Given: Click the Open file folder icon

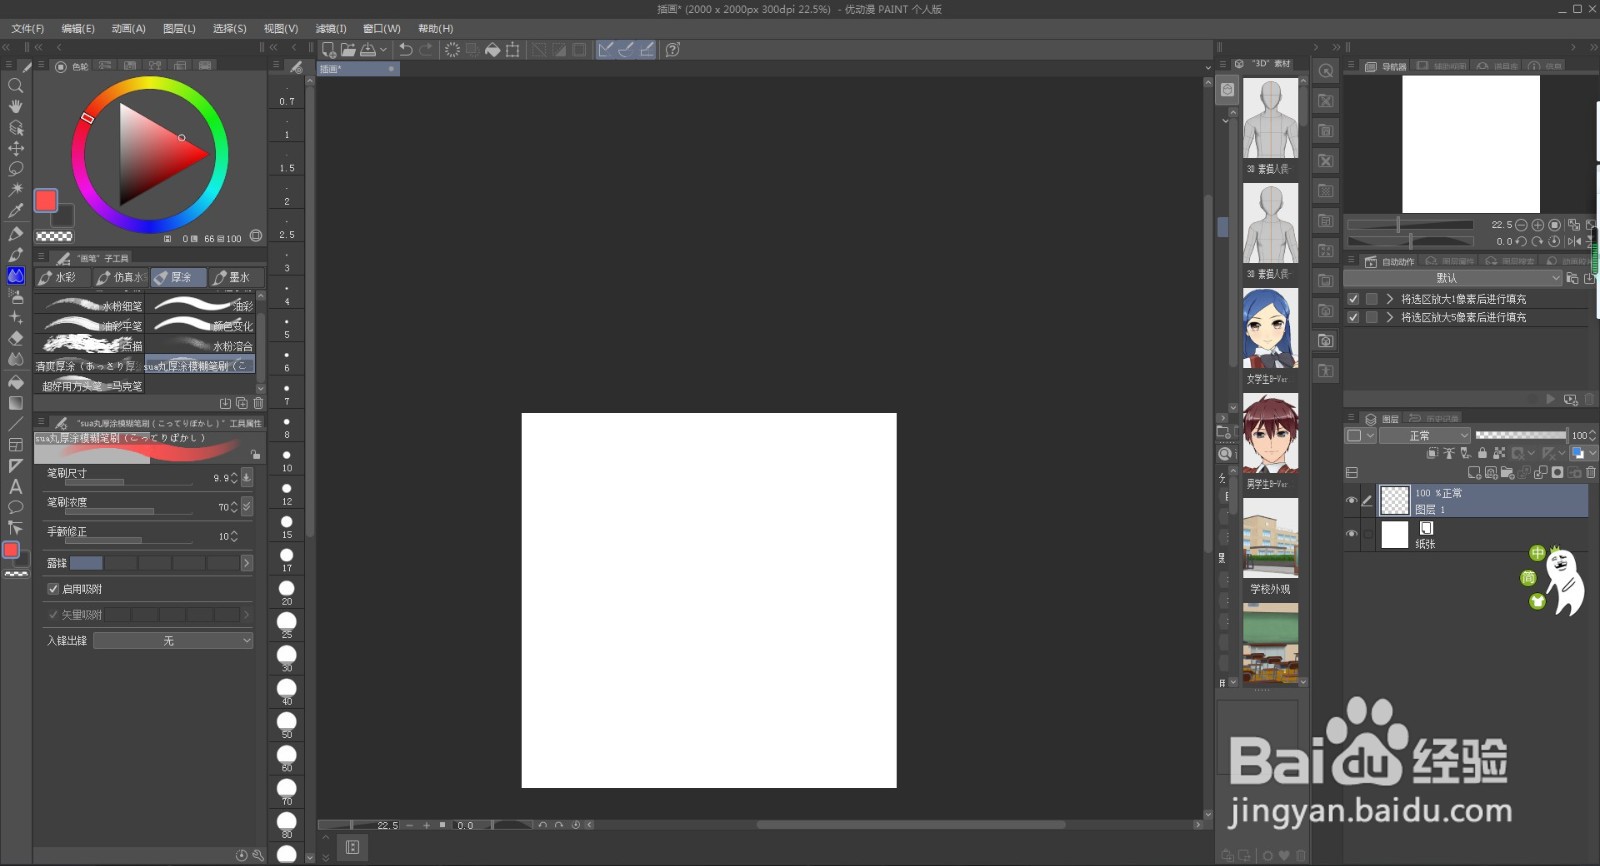Looking at the screenshot, I should (x=348, y=49).
